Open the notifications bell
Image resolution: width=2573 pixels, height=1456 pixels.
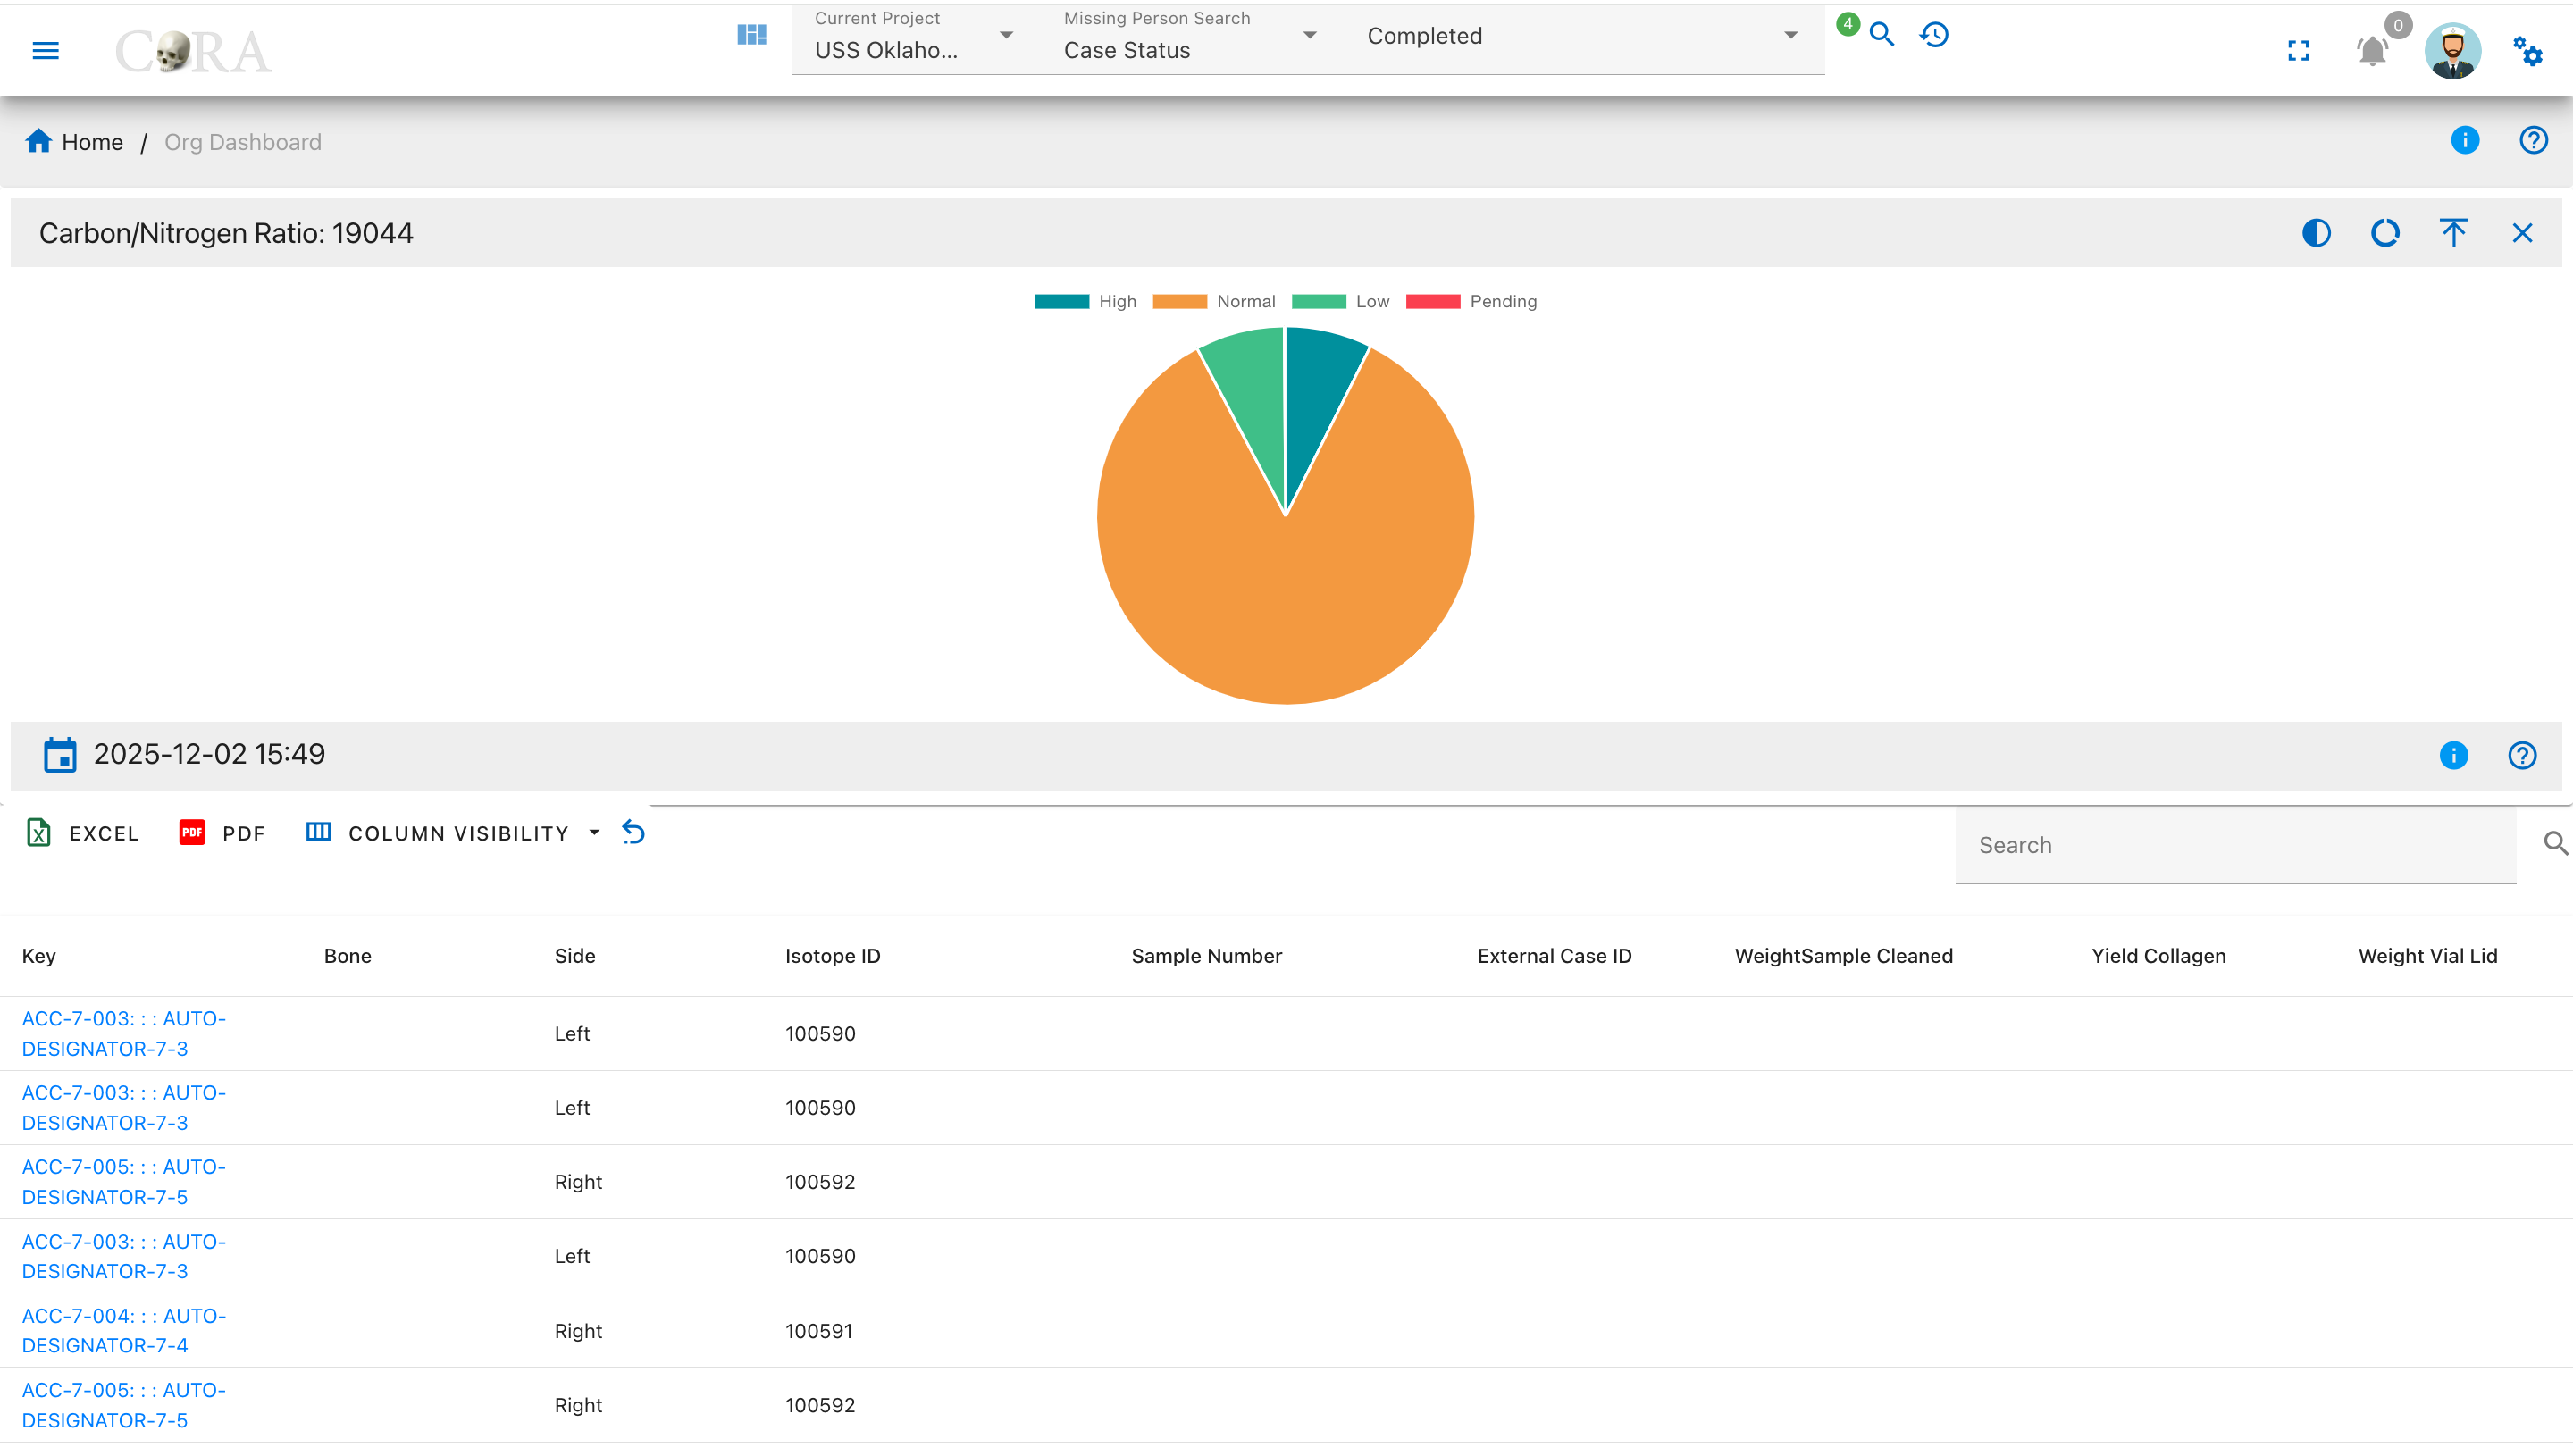pos(2372,51)
